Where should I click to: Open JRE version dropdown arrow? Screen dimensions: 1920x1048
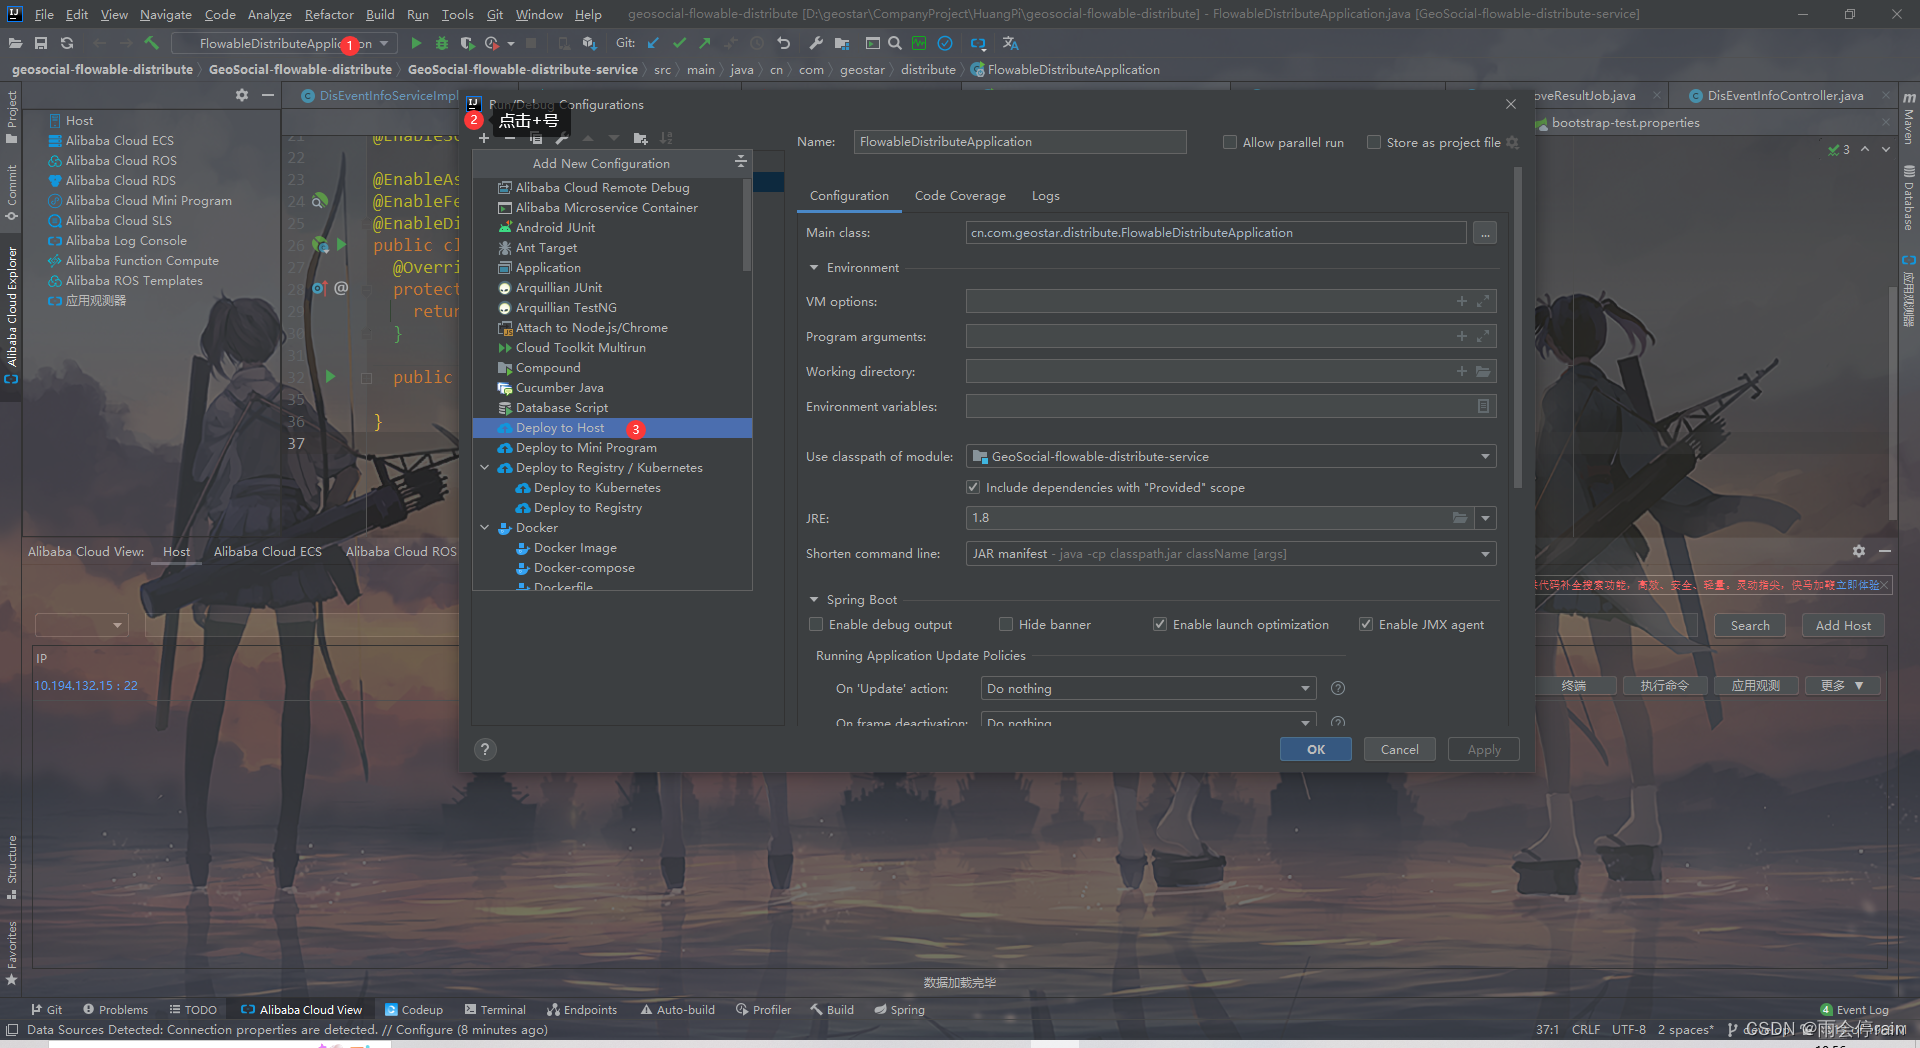(x=1485, y=518)
